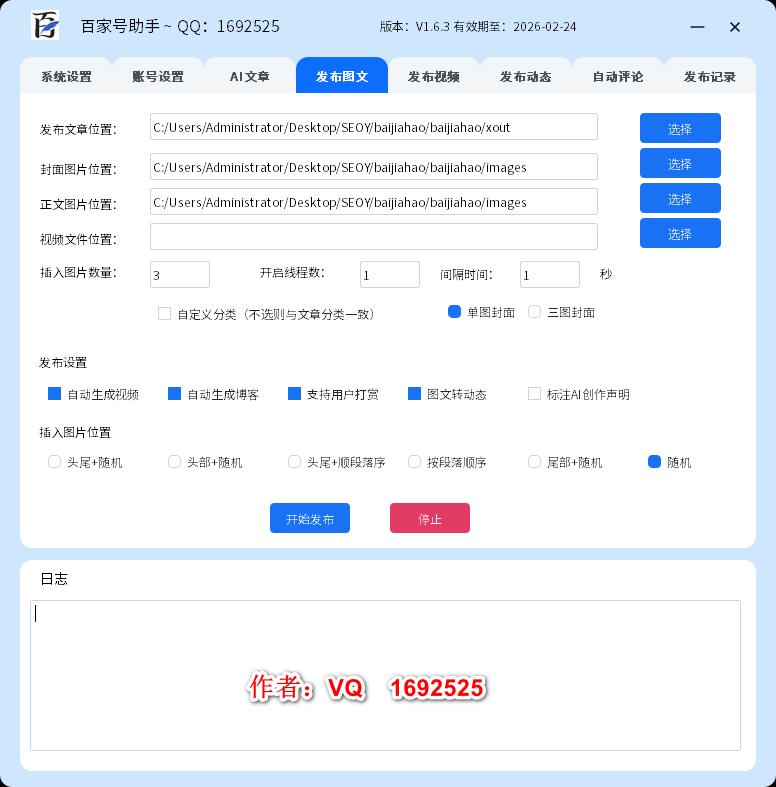The height and width of the screenshot is (787, 776).
Task: Click inside the 日志 log text area
Action: [x=385, y=675]
